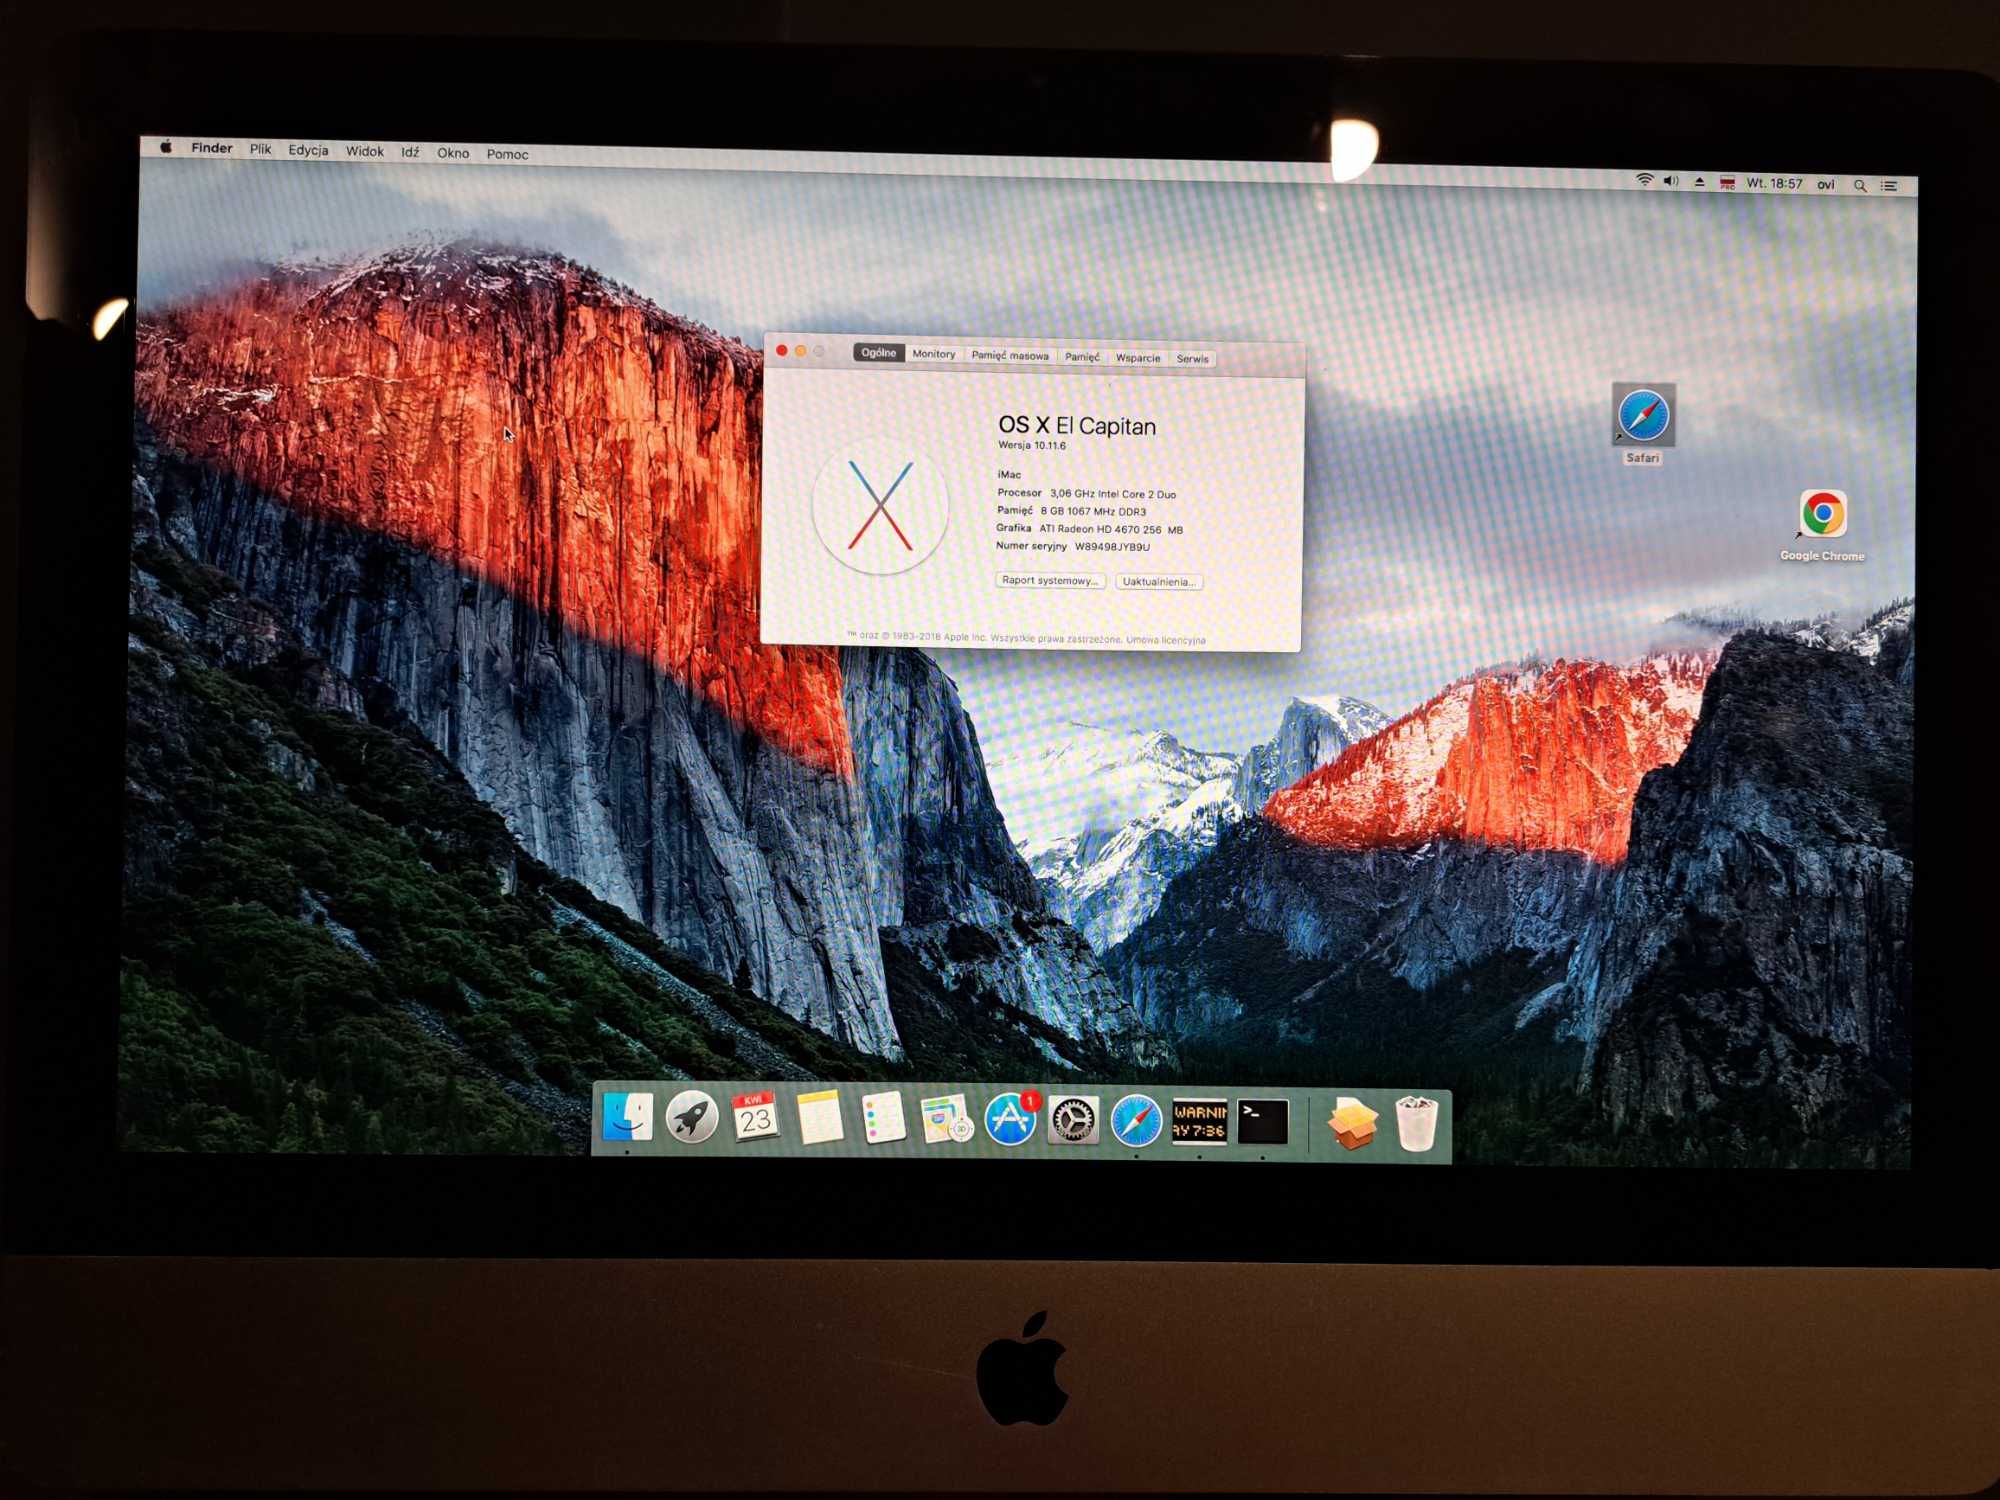Close the About This Mac window

782,350
